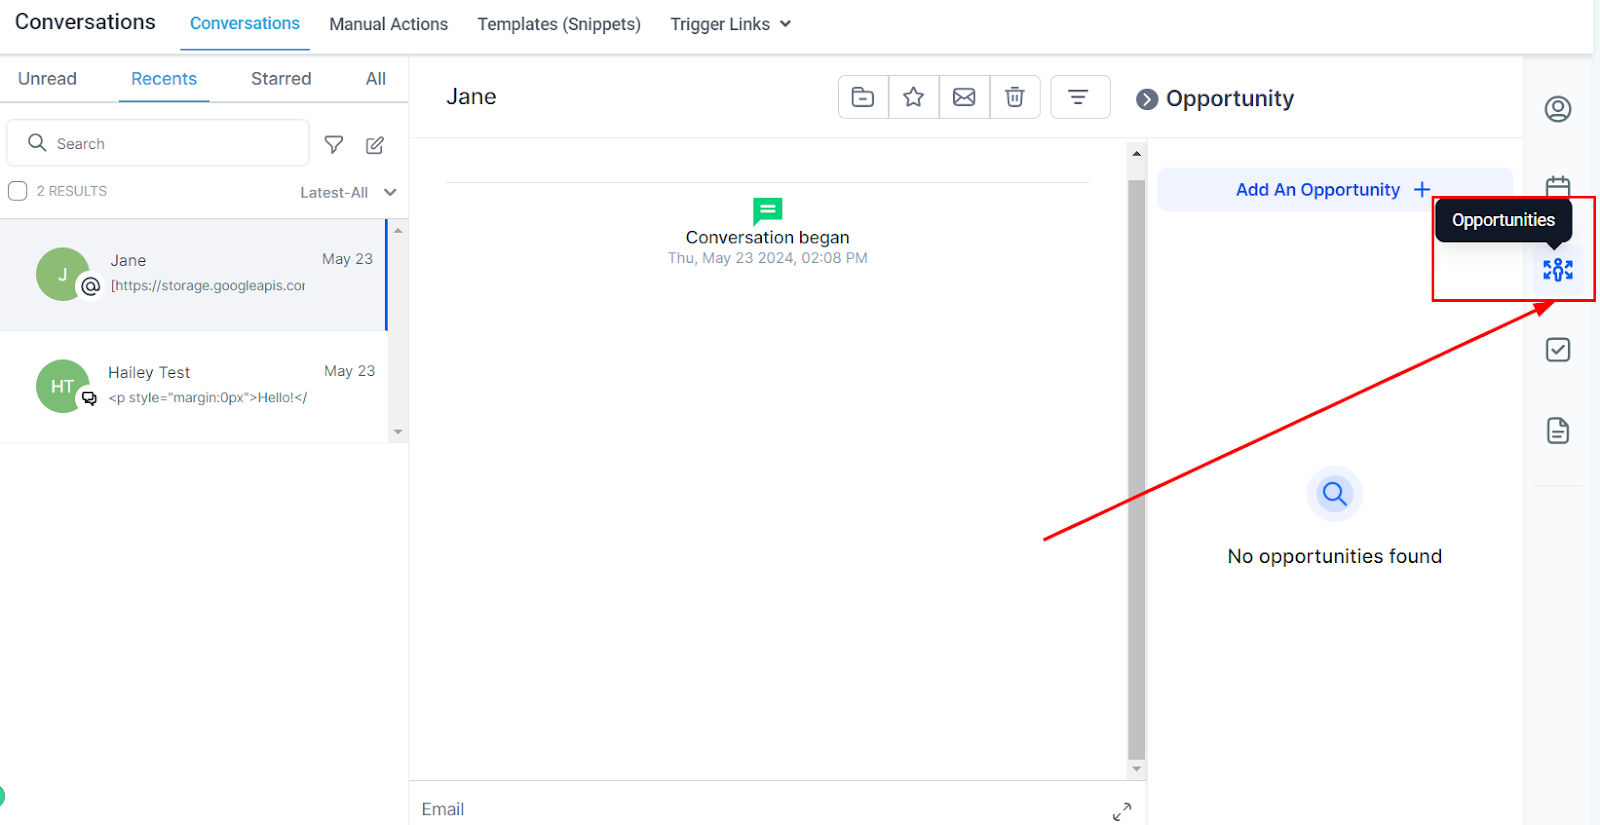Click the 'No opportunities found' message
Image resolution: width=1600 pixels, height=825 pixels.
(1335, 556)
